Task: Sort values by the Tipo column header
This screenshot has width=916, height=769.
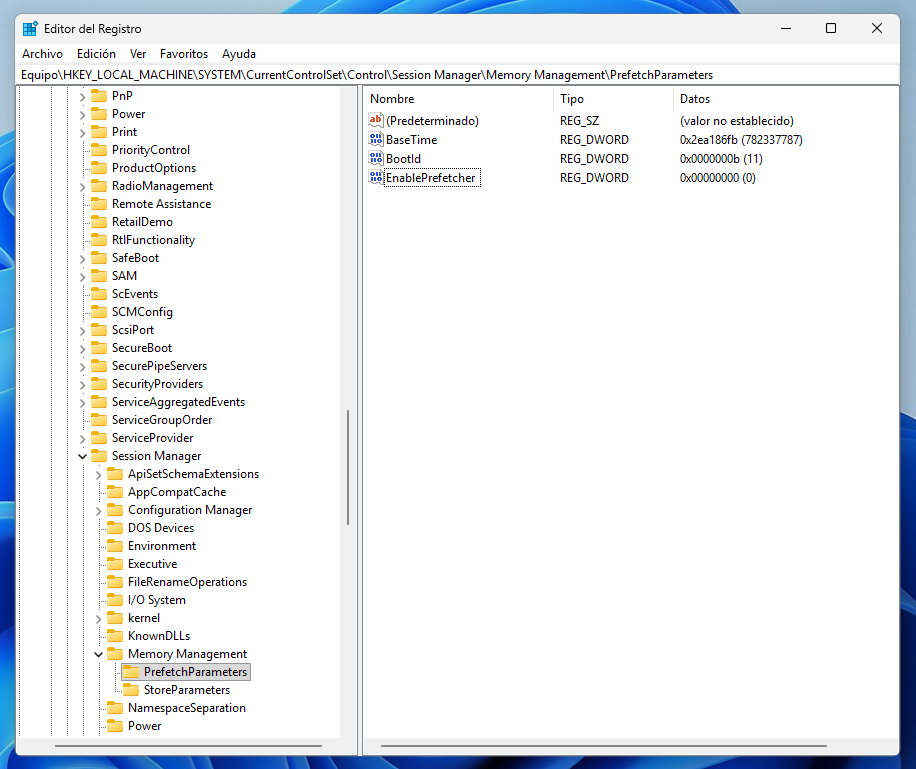Action: (x=613, y=99)
